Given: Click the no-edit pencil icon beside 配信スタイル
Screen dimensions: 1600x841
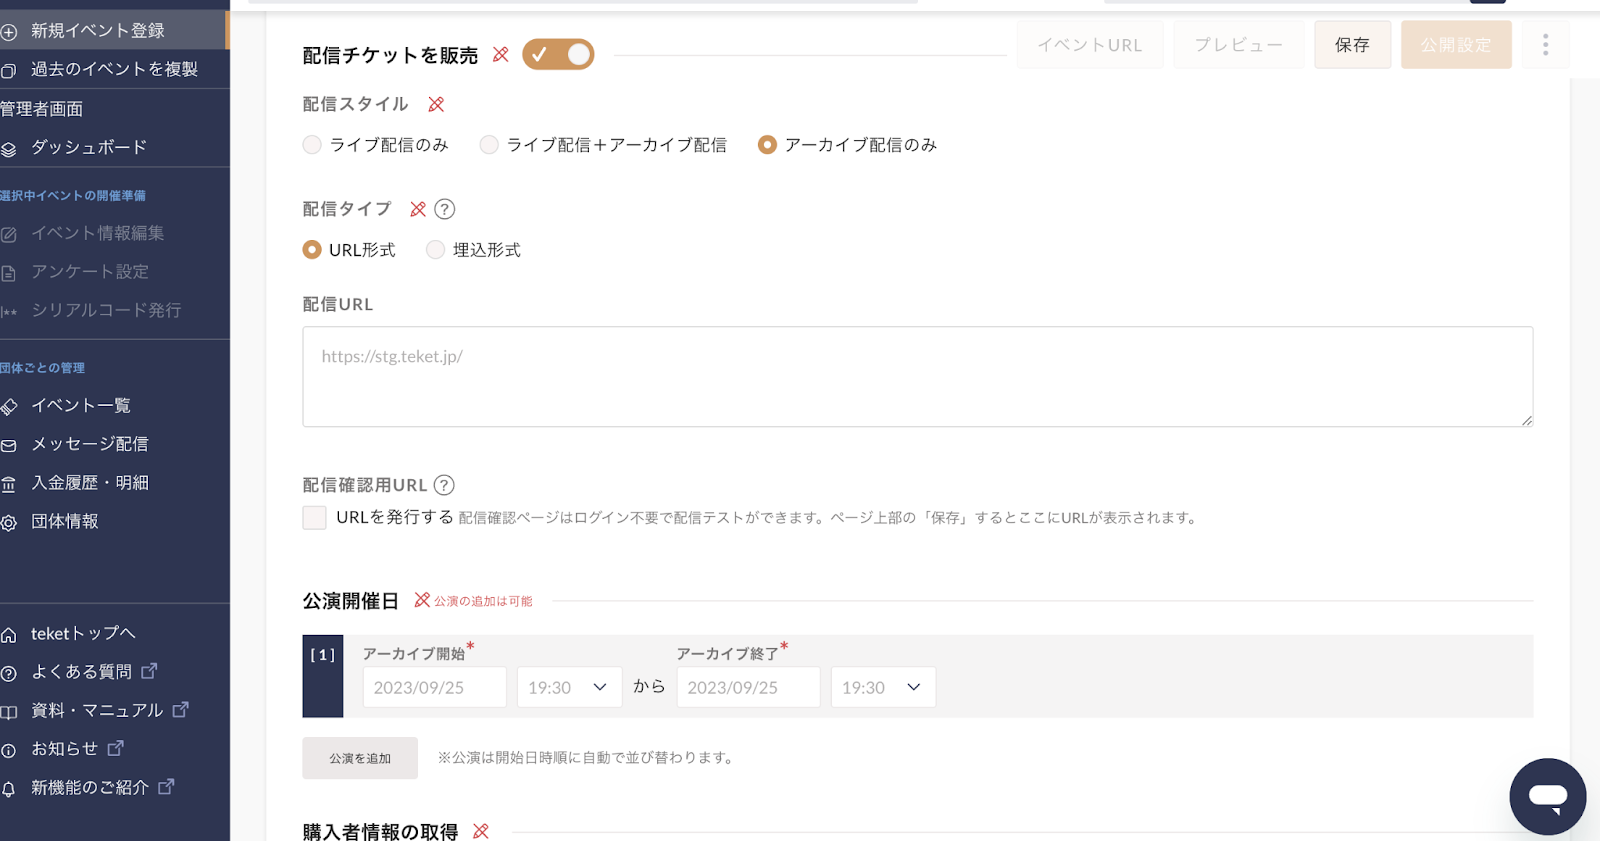Looking at the screenshot, I should (x=436, y=104).
